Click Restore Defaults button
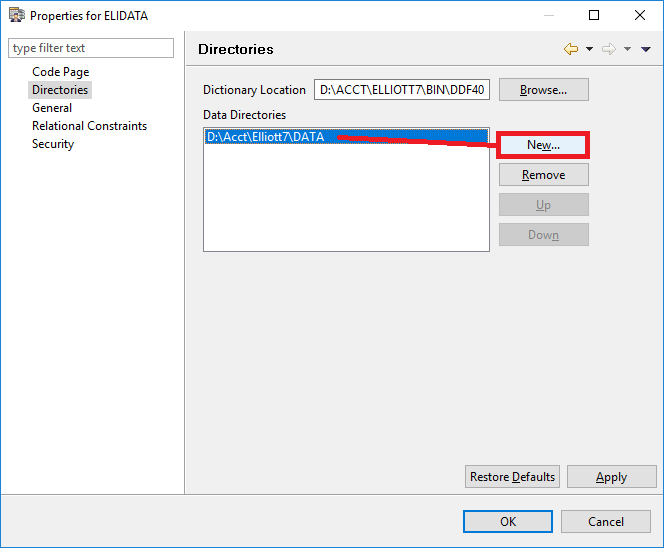 click(512, 476)
